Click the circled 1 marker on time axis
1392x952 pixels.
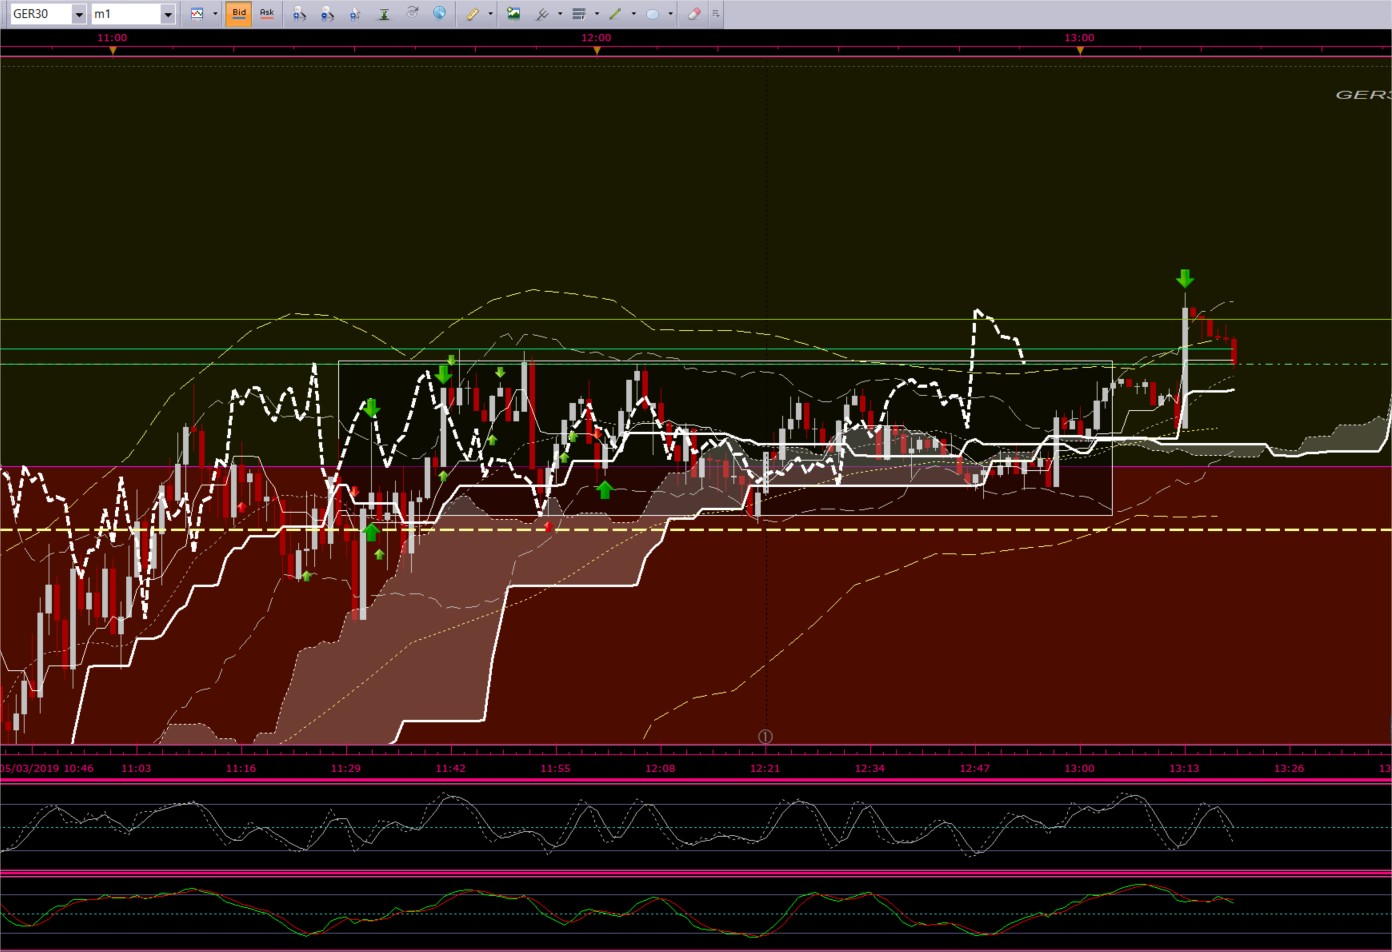coord(765,736)
